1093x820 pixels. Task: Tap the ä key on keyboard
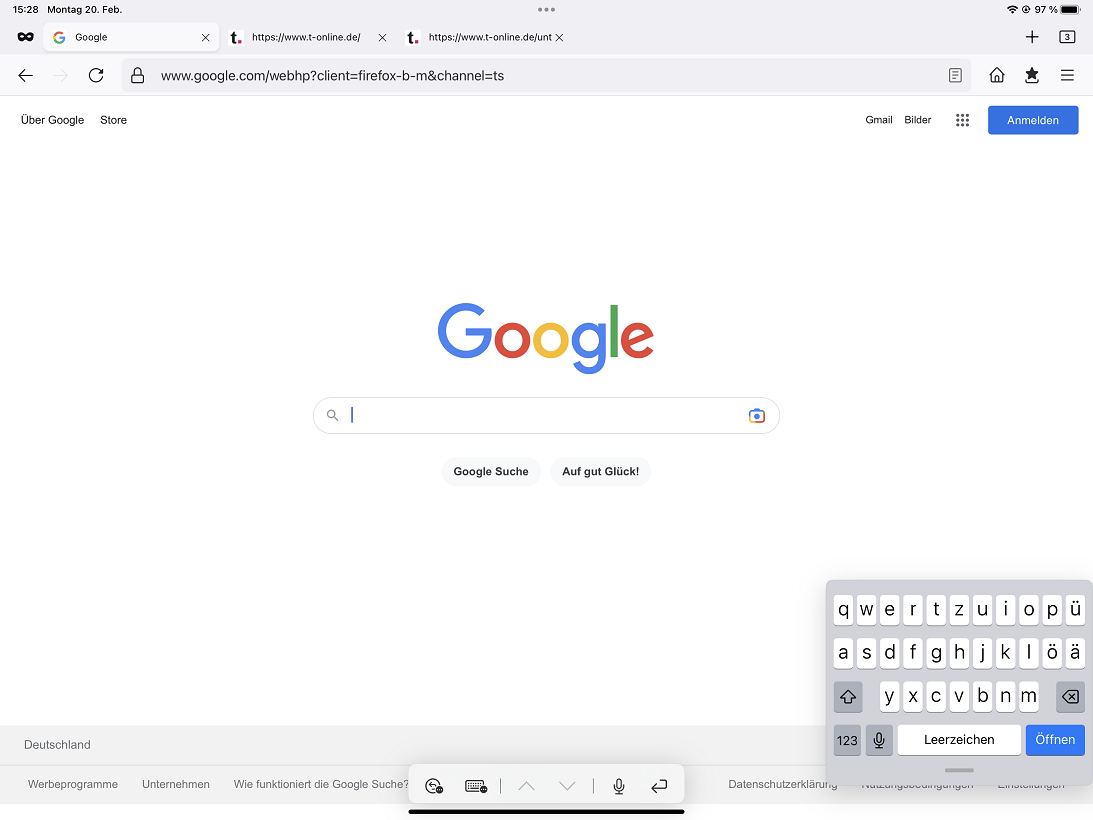(x=1075, y=653)
